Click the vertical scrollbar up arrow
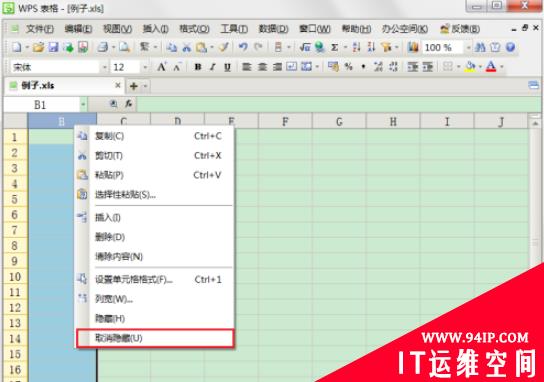Image resolution: width=544 pixels, height=382 pixels. (535, 124)
